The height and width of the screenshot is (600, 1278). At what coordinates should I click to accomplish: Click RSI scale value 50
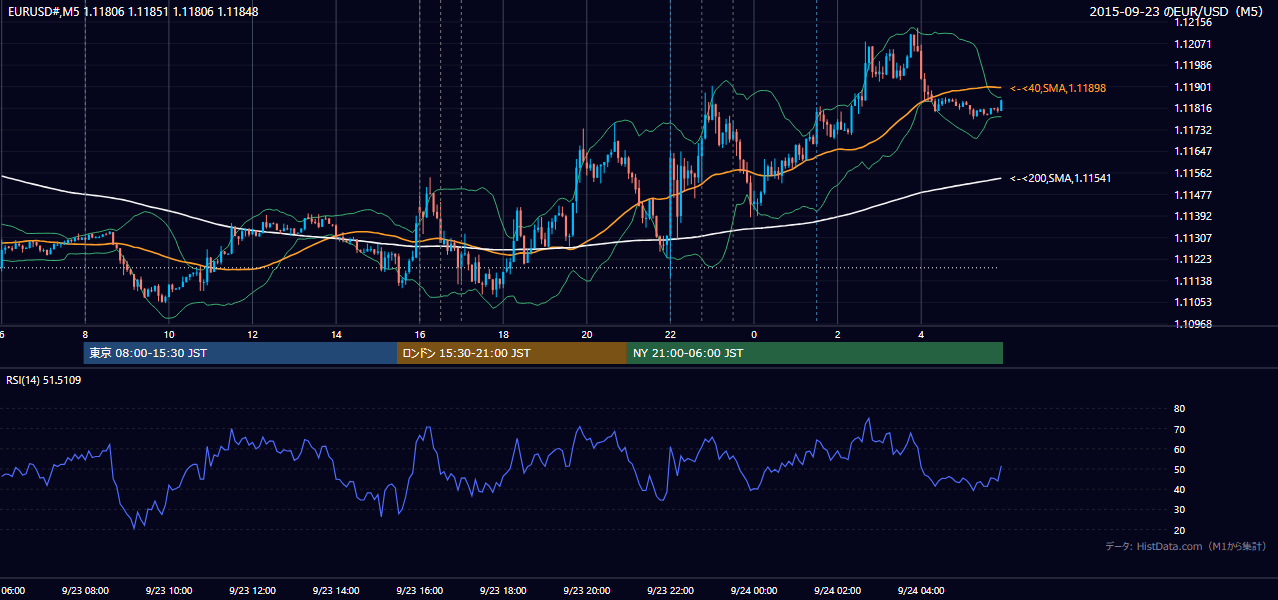point(1179,469)
